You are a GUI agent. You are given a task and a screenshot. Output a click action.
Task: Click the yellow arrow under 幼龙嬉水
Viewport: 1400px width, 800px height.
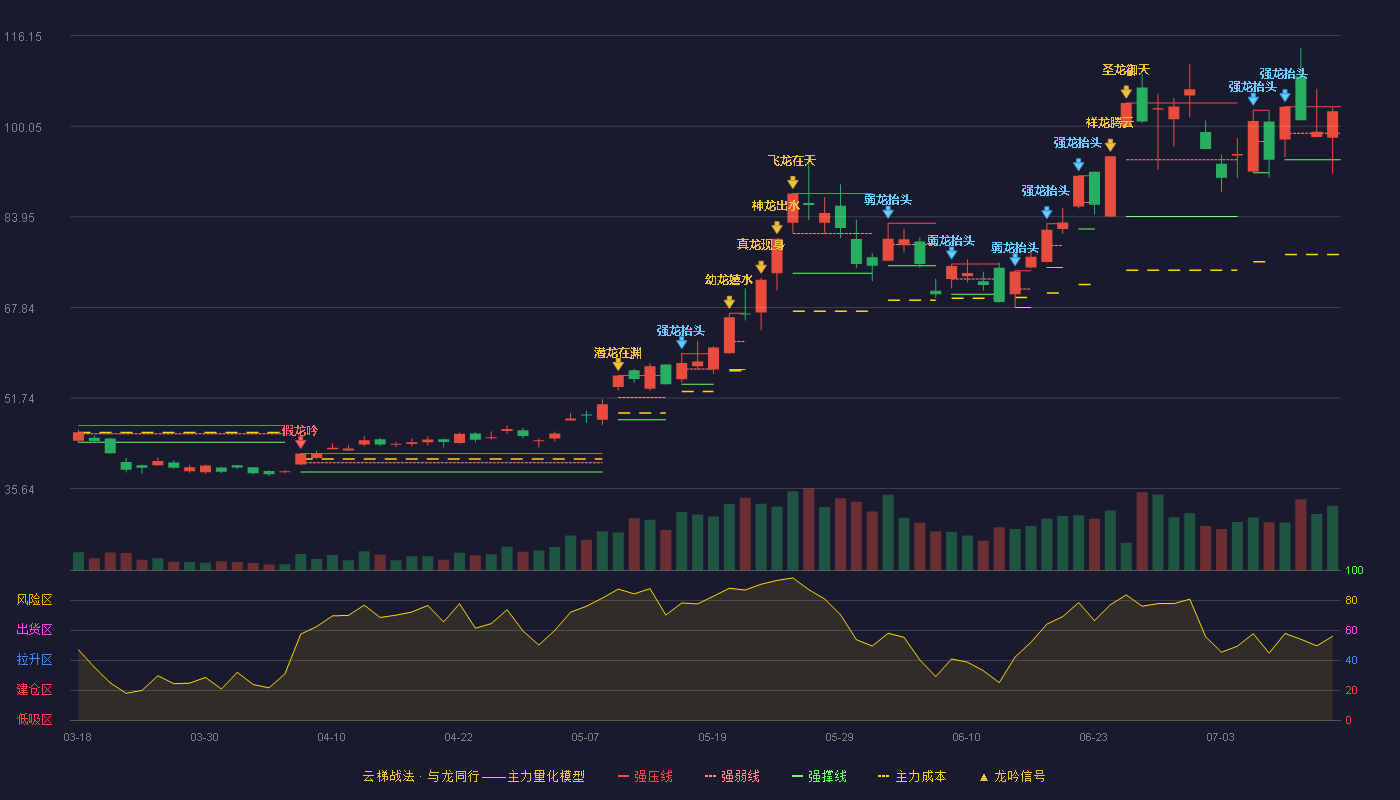click(x=729, y=302)
